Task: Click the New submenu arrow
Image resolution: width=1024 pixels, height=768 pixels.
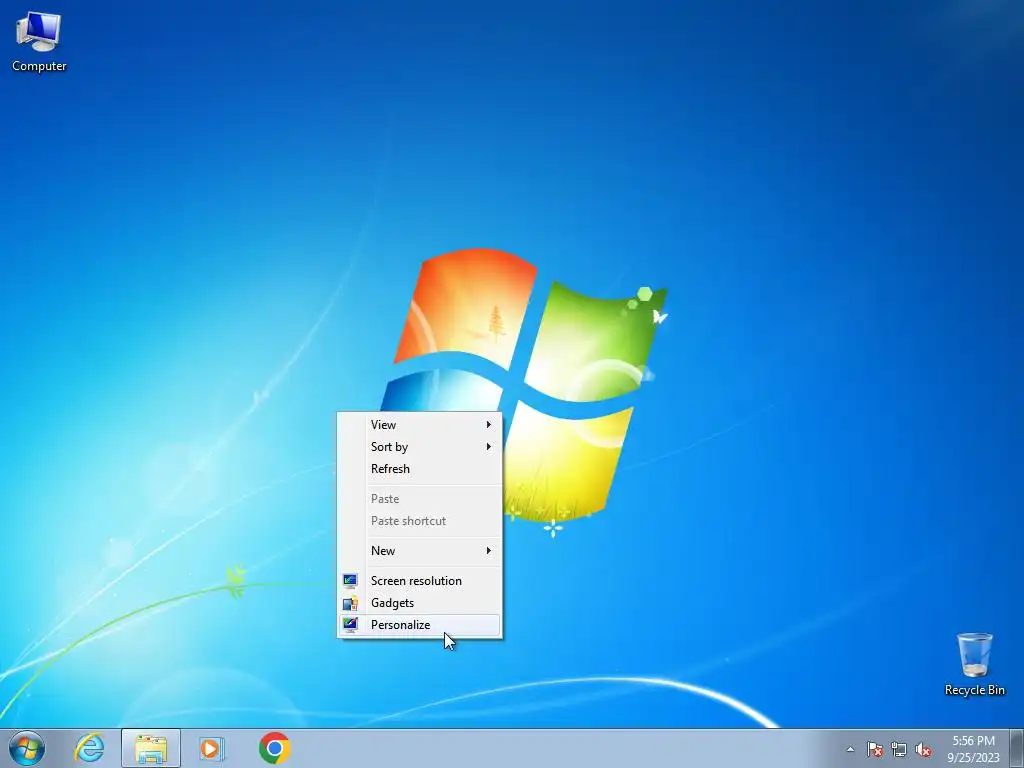Action: tap(488, 551)
